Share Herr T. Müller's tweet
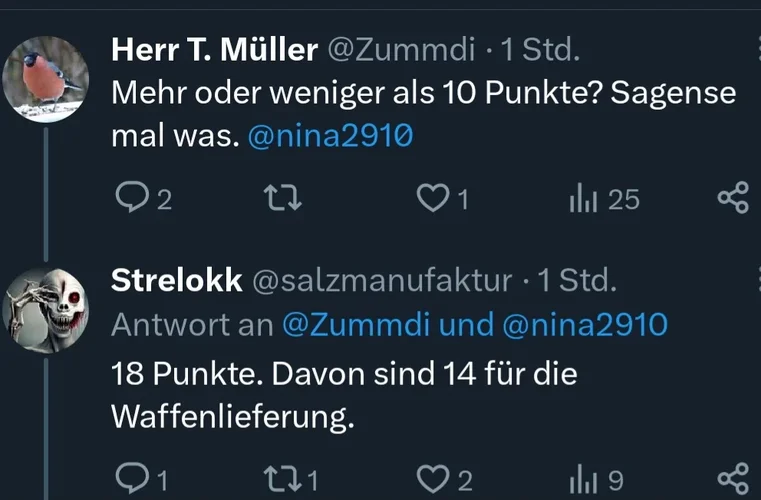The image size is (761, 500). [x=733, y=199]
